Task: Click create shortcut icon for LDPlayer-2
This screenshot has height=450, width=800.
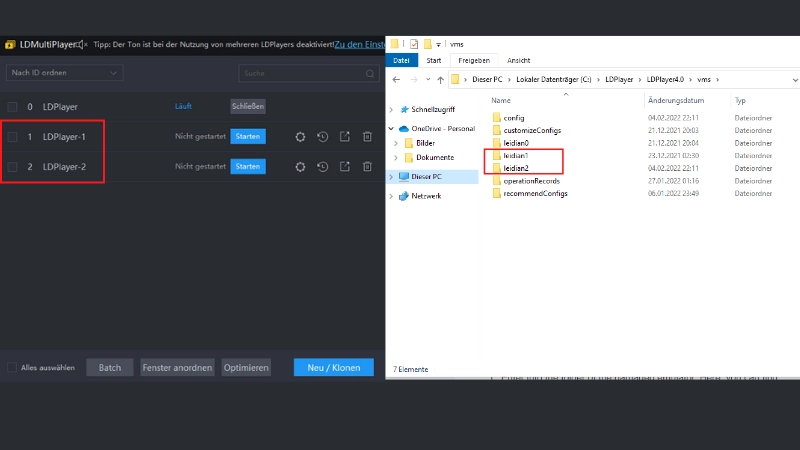Action: pos(345,167)
